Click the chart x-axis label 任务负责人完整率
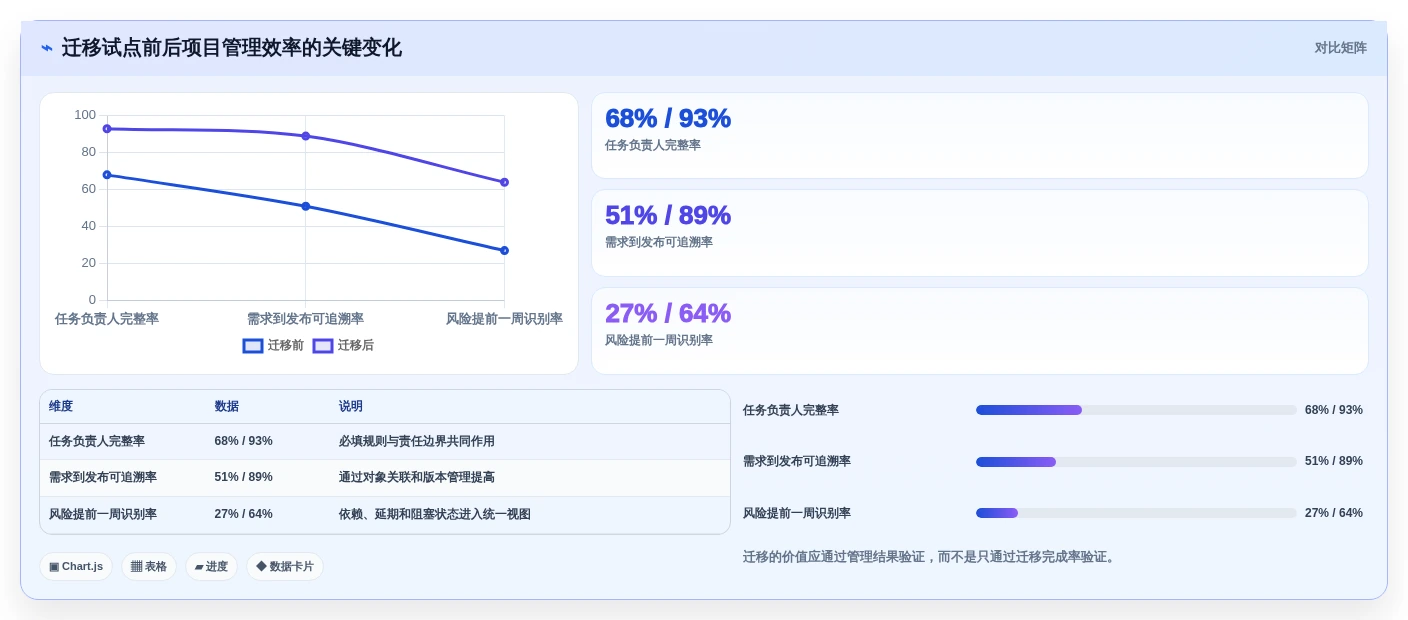 [x=107, y=319]
